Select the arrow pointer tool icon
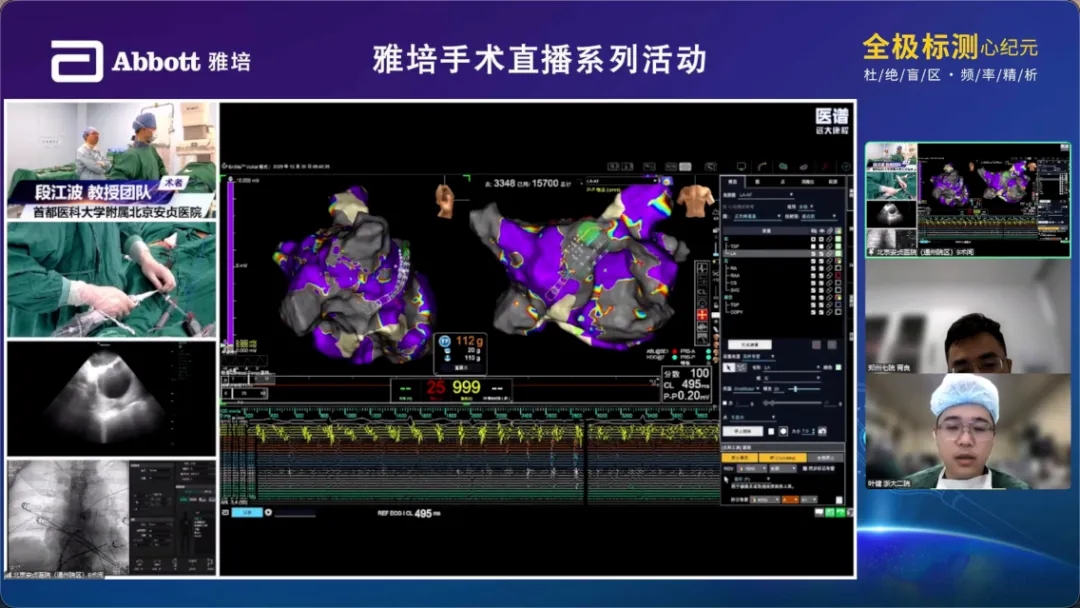Viewport: 1080px width, 608px height. point(728,367)
